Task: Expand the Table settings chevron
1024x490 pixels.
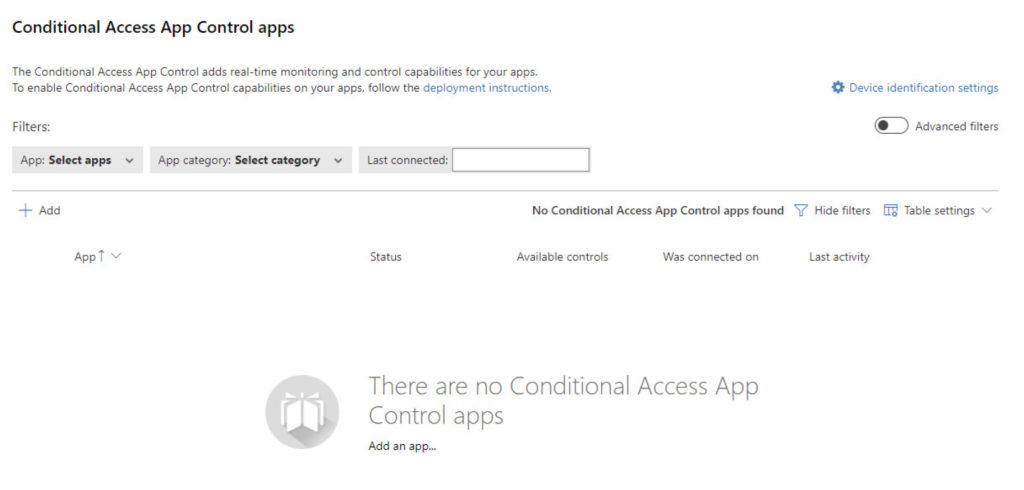Action: tap(987, 211)
